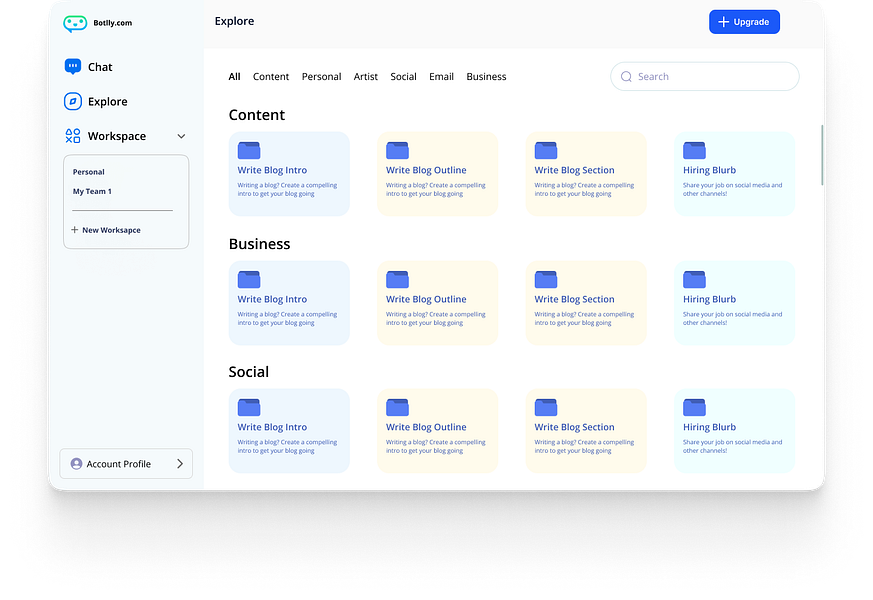Click the Workspace label in sidebar
Viewport: 873px width, 600px height.
point(117,136)
